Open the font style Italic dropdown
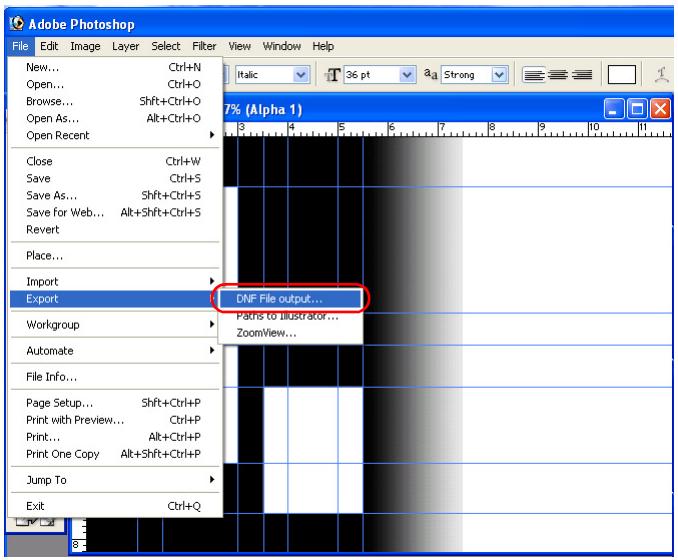The width and height of the screenshot is (678, 560). [x=301, y=75]
